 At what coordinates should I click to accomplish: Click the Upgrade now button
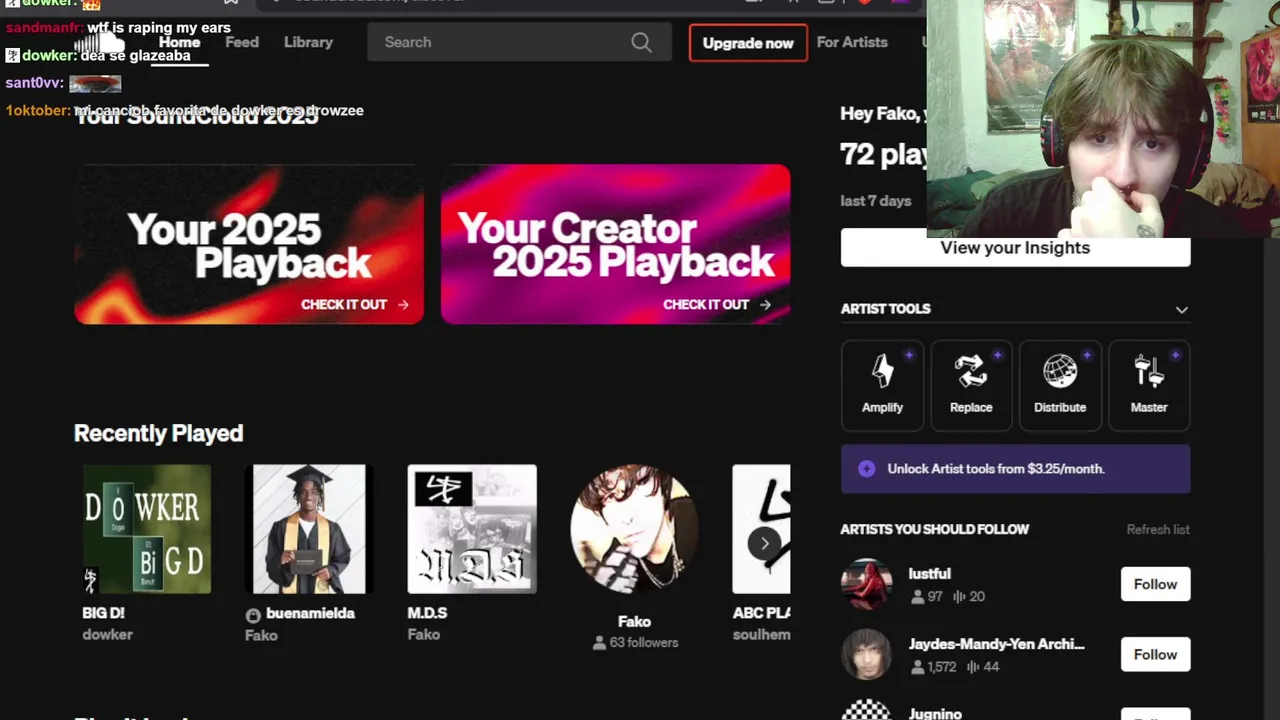coord(748,43)
